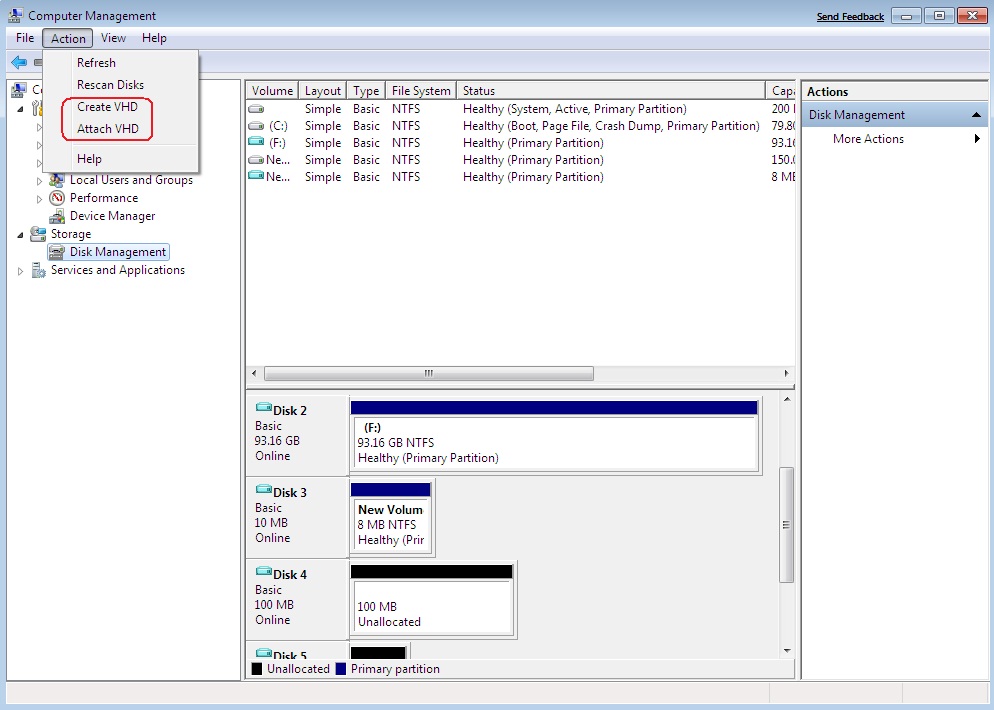This screenshot has width=994, height=710.
Task: Click the Computer Management title bar icon
Action: (x=15, y=15)
